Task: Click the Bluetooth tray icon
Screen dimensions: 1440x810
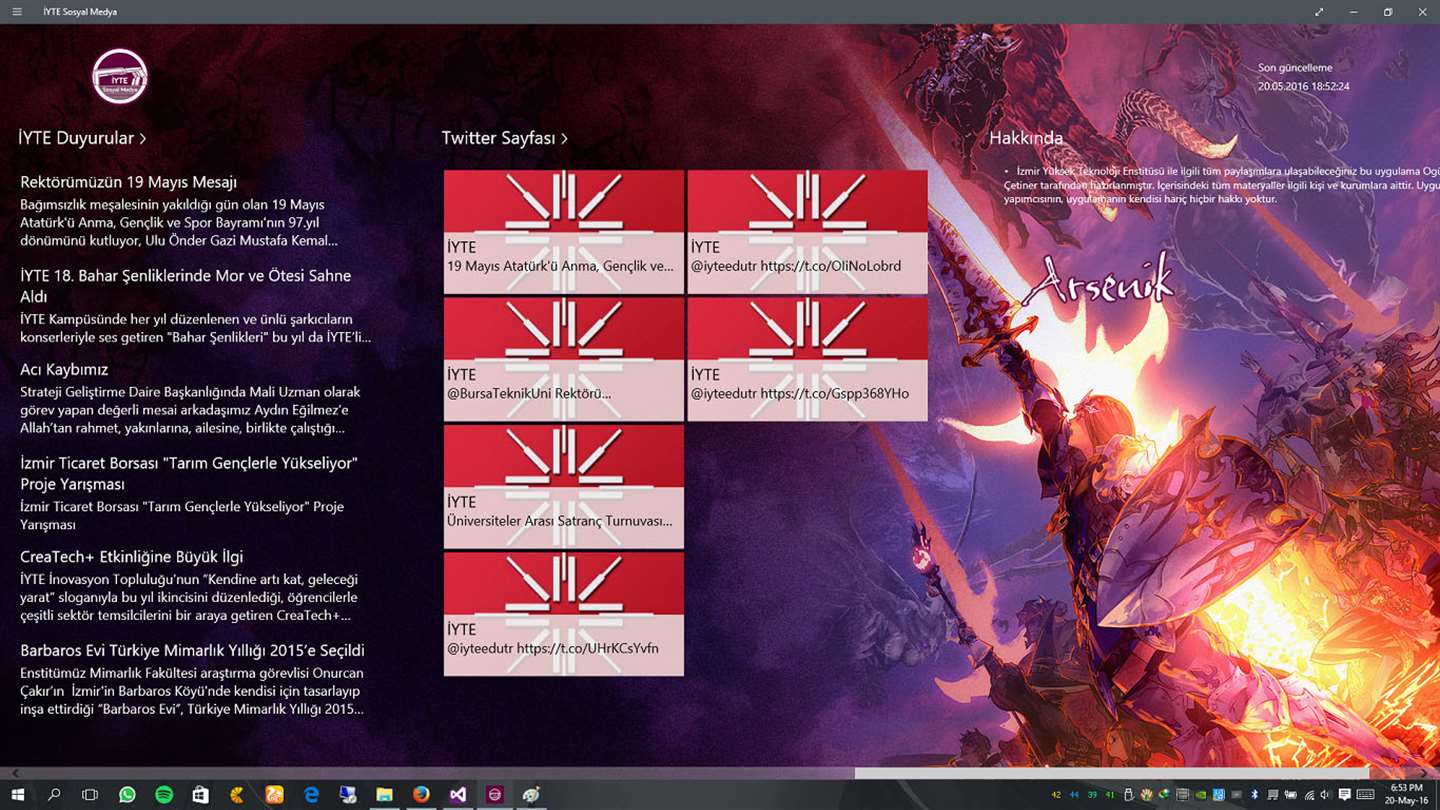Action: [1254, 794]
